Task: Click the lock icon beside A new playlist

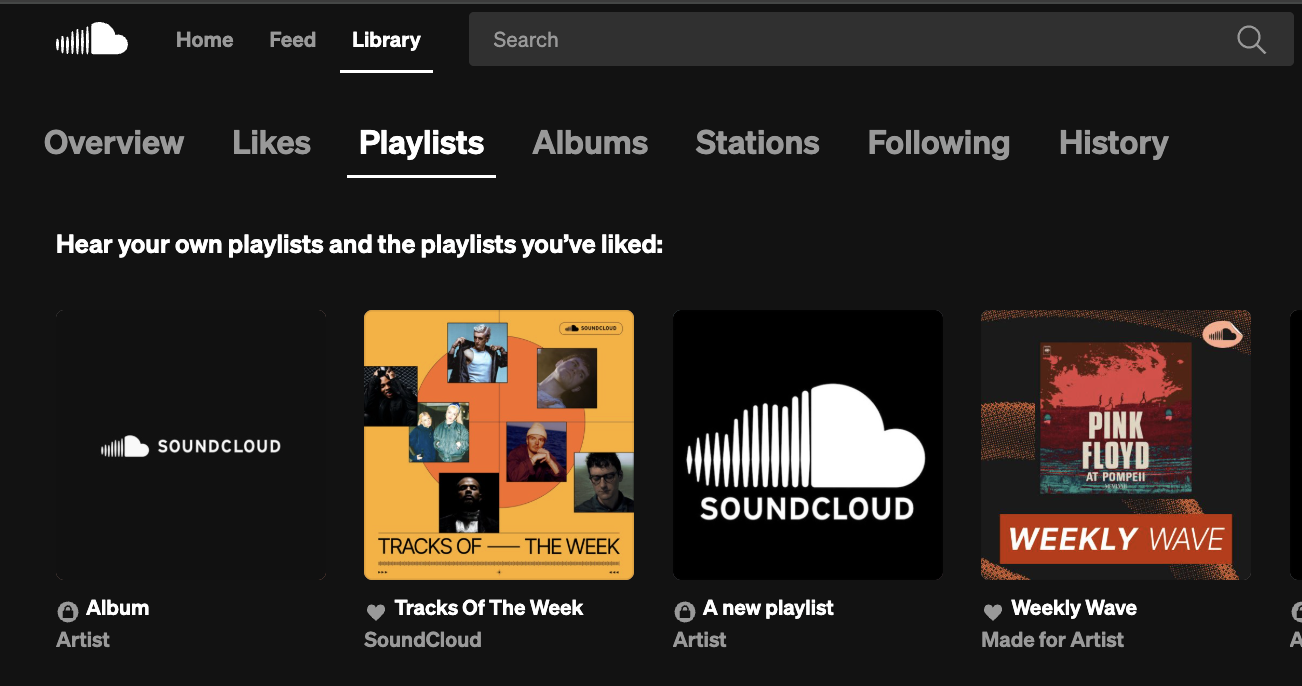Action: [x=685, y=610]
